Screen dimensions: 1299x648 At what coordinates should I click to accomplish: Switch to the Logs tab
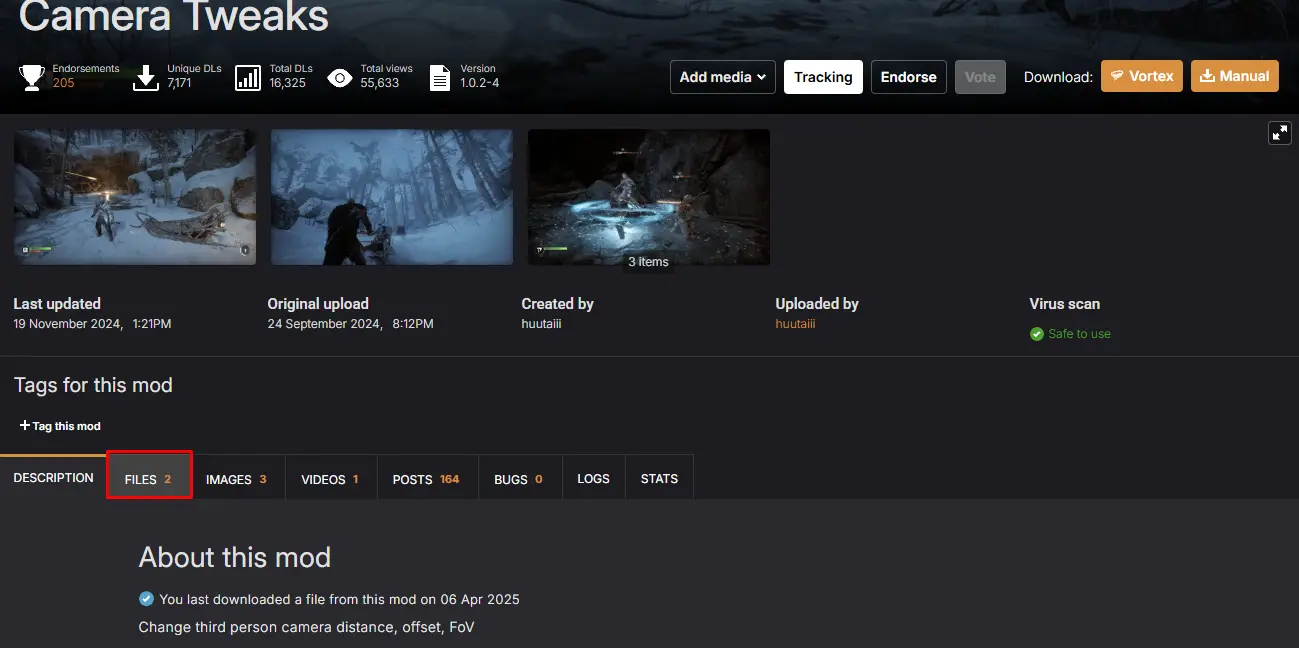point(593,479)
